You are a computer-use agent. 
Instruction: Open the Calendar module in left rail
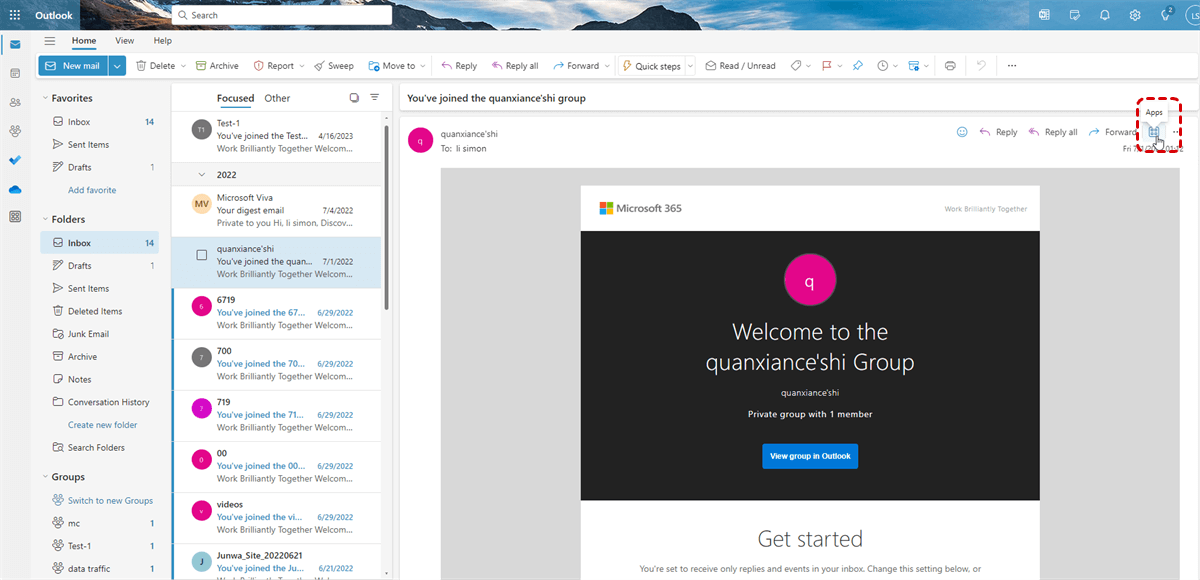click(15, 73)
